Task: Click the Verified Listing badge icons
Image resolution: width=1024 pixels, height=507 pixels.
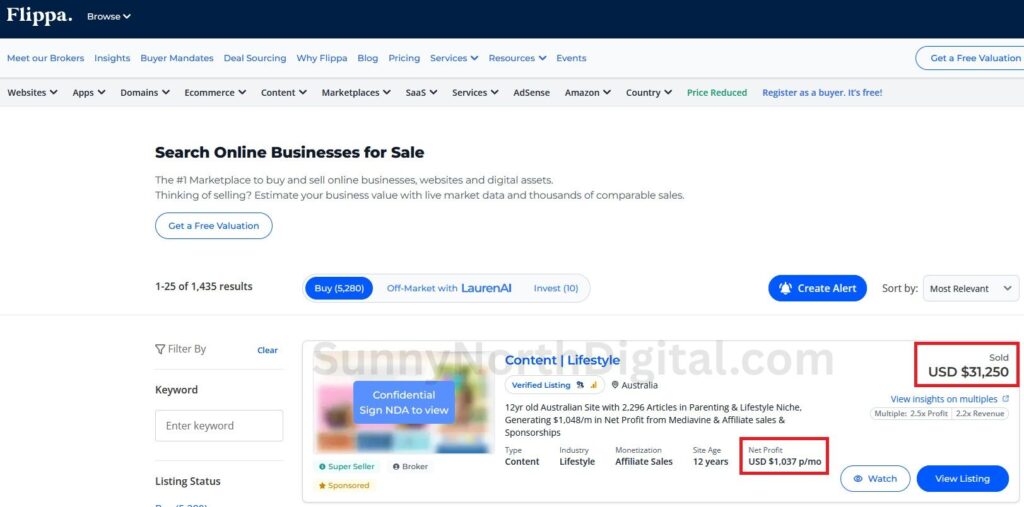Action: 586,385
